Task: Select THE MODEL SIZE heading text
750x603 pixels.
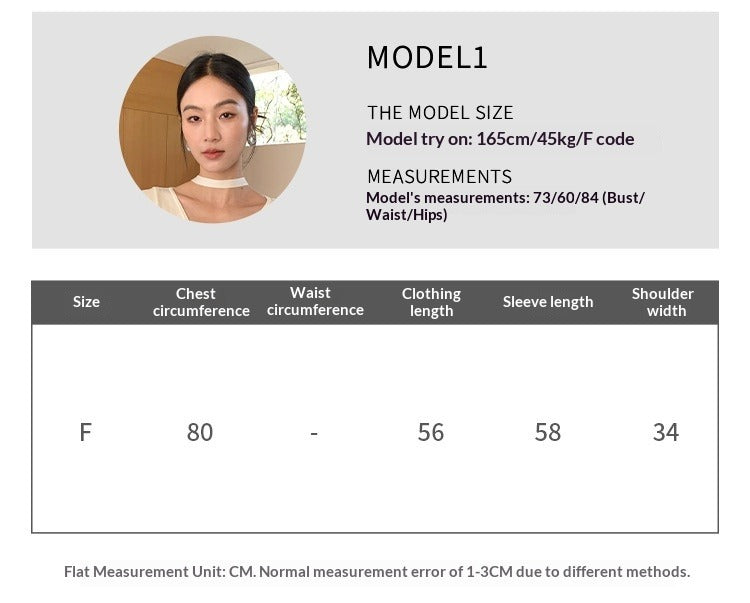Action: pos(440,113)
